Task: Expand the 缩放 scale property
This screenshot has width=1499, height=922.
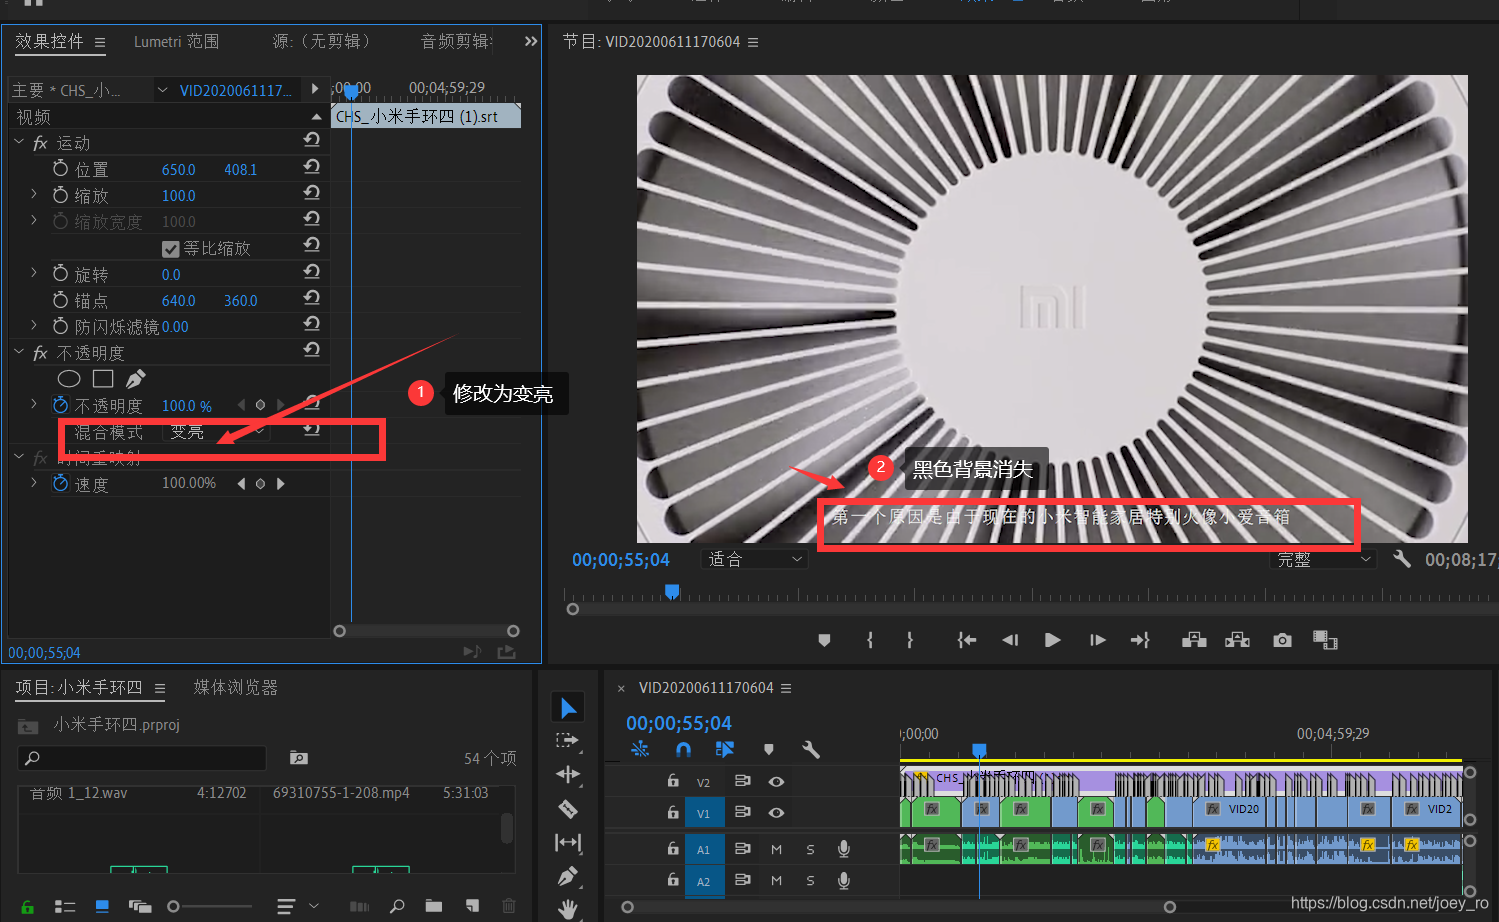Action: click(34, 194)
